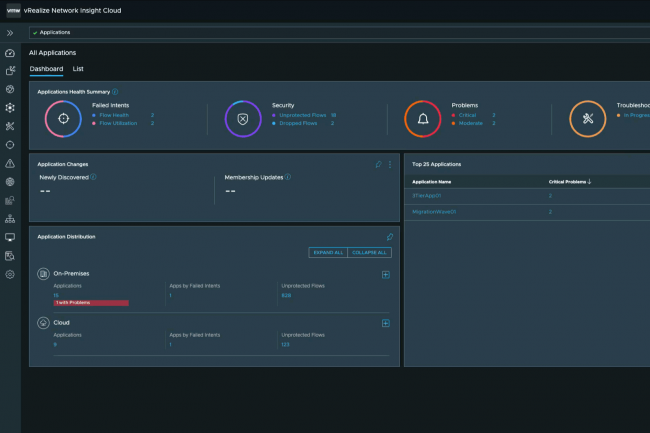Switch to the List tab
650x433 pixels.
click(78, 69)
